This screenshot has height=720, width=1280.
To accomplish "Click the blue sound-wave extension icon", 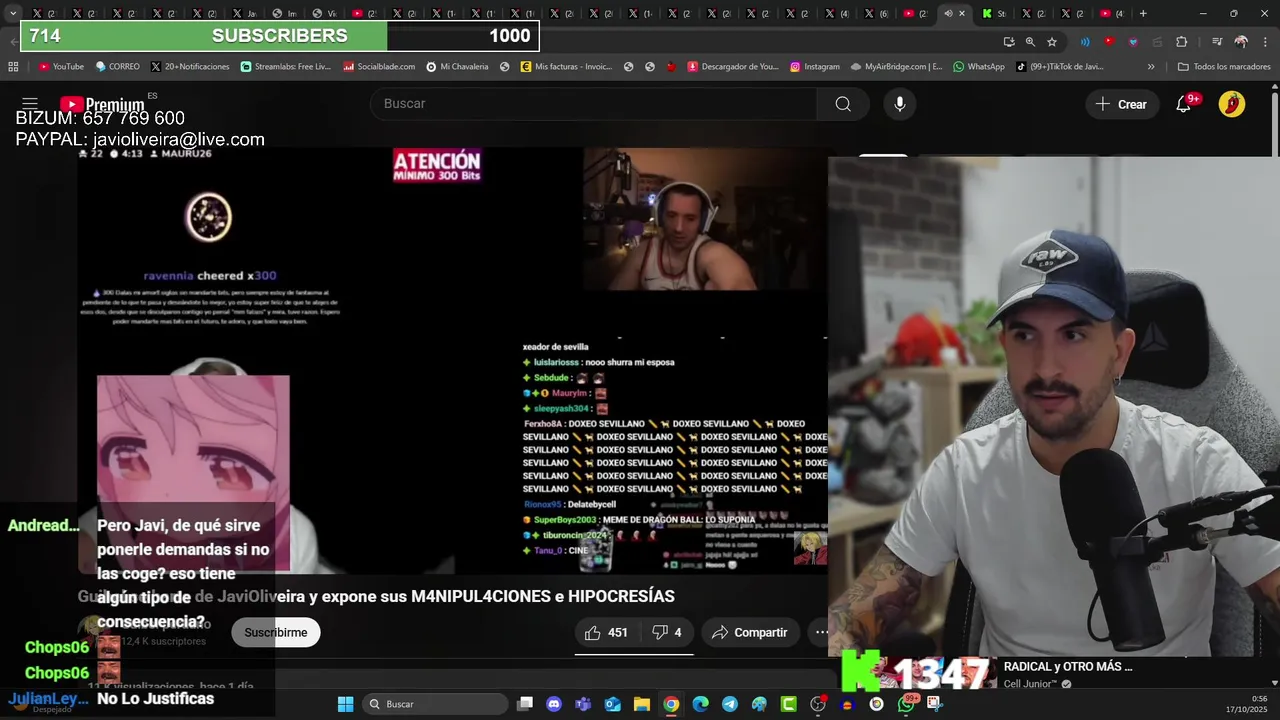I will (1085, 42).
